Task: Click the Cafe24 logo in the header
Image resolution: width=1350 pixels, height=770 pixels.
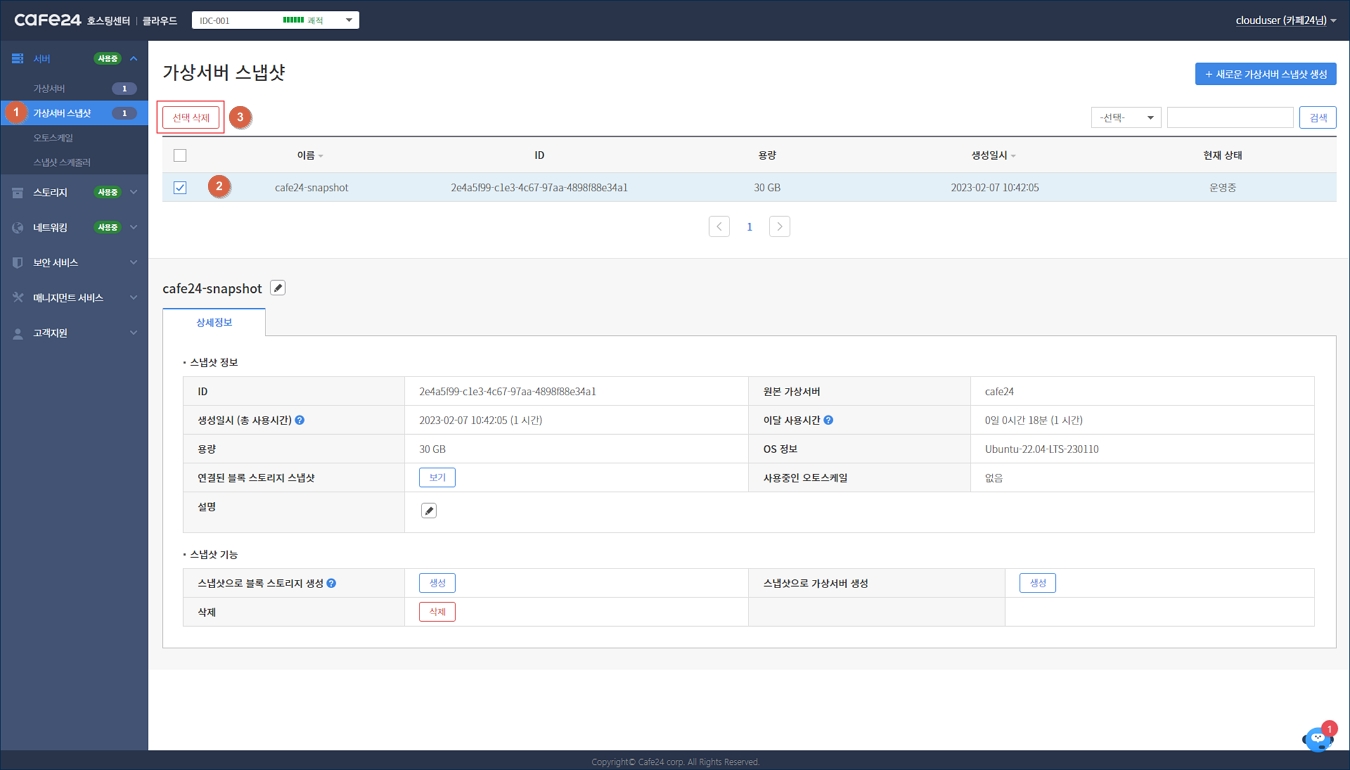Action: point(47,20)
